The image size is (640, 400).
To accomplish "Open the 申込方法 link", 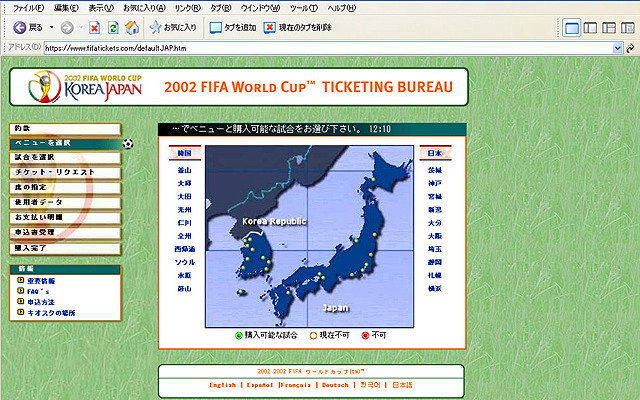I will tap(41, 302).
